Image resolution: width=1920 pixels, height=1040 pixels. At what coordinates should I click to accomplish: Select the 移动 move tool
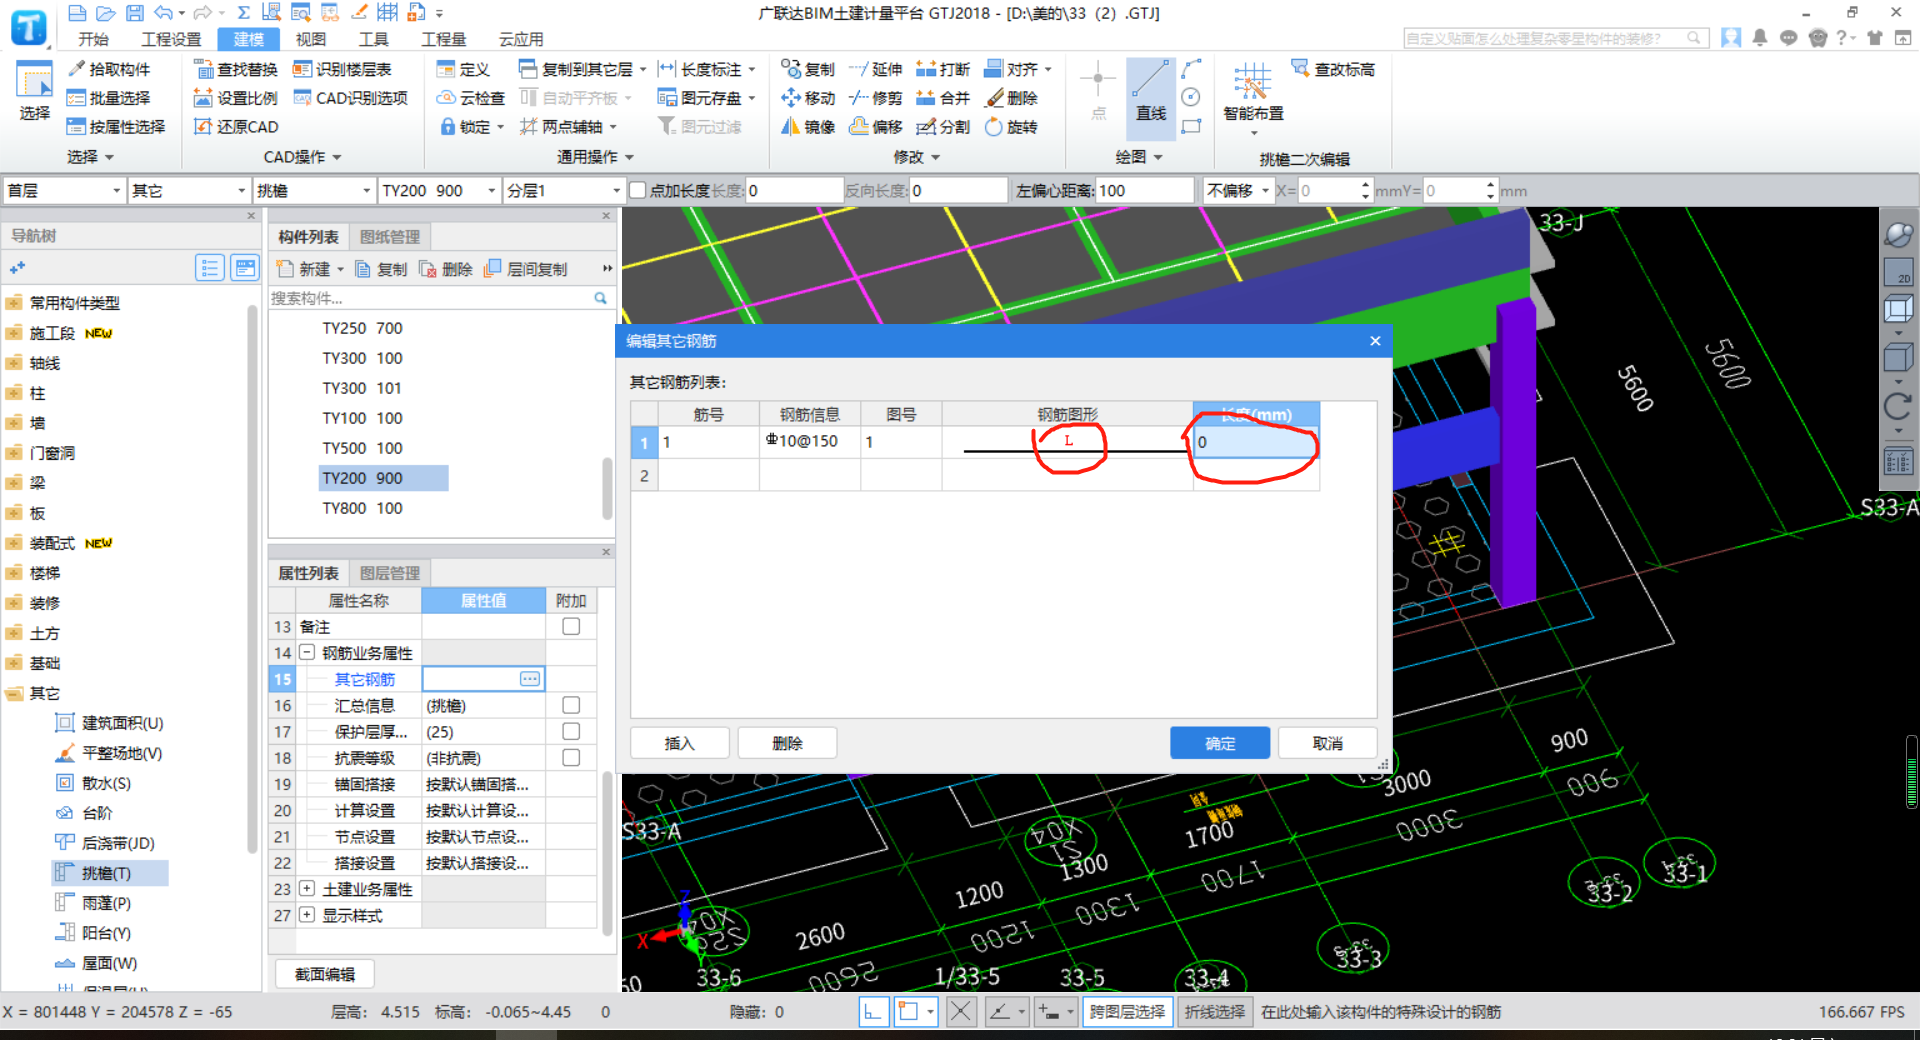(808, 98)
